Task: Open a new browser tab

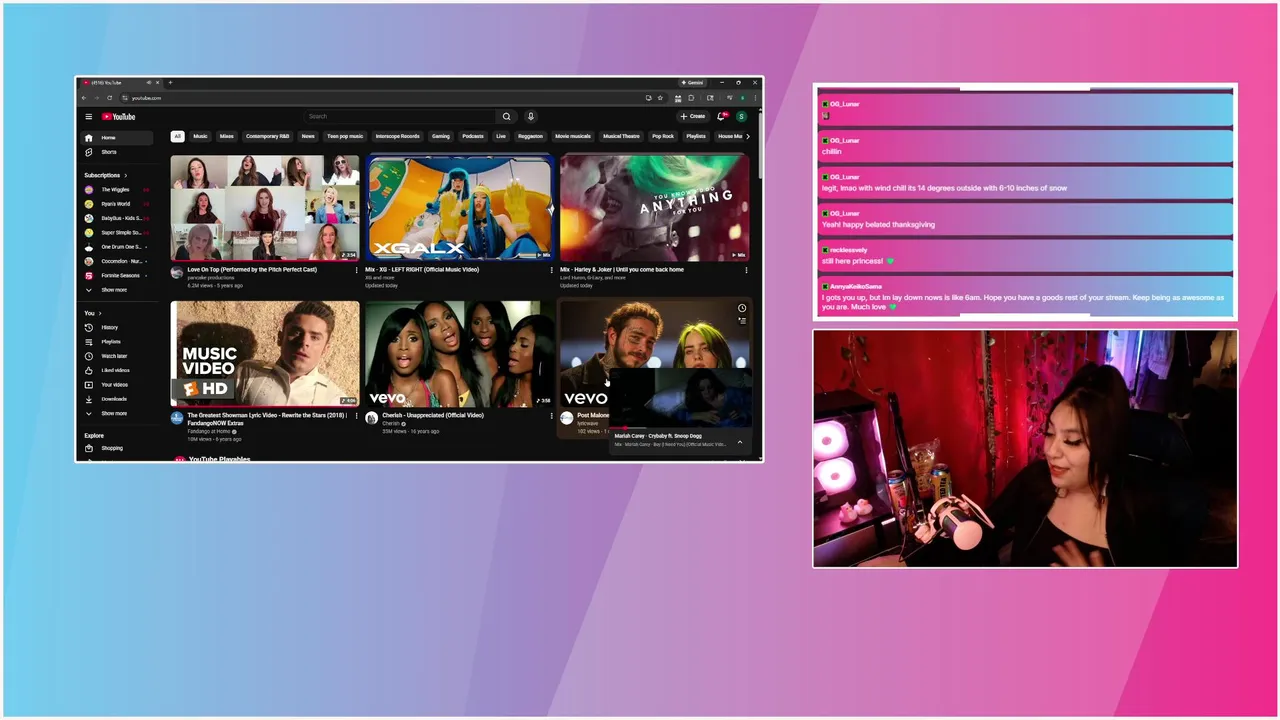Action: 170,83
